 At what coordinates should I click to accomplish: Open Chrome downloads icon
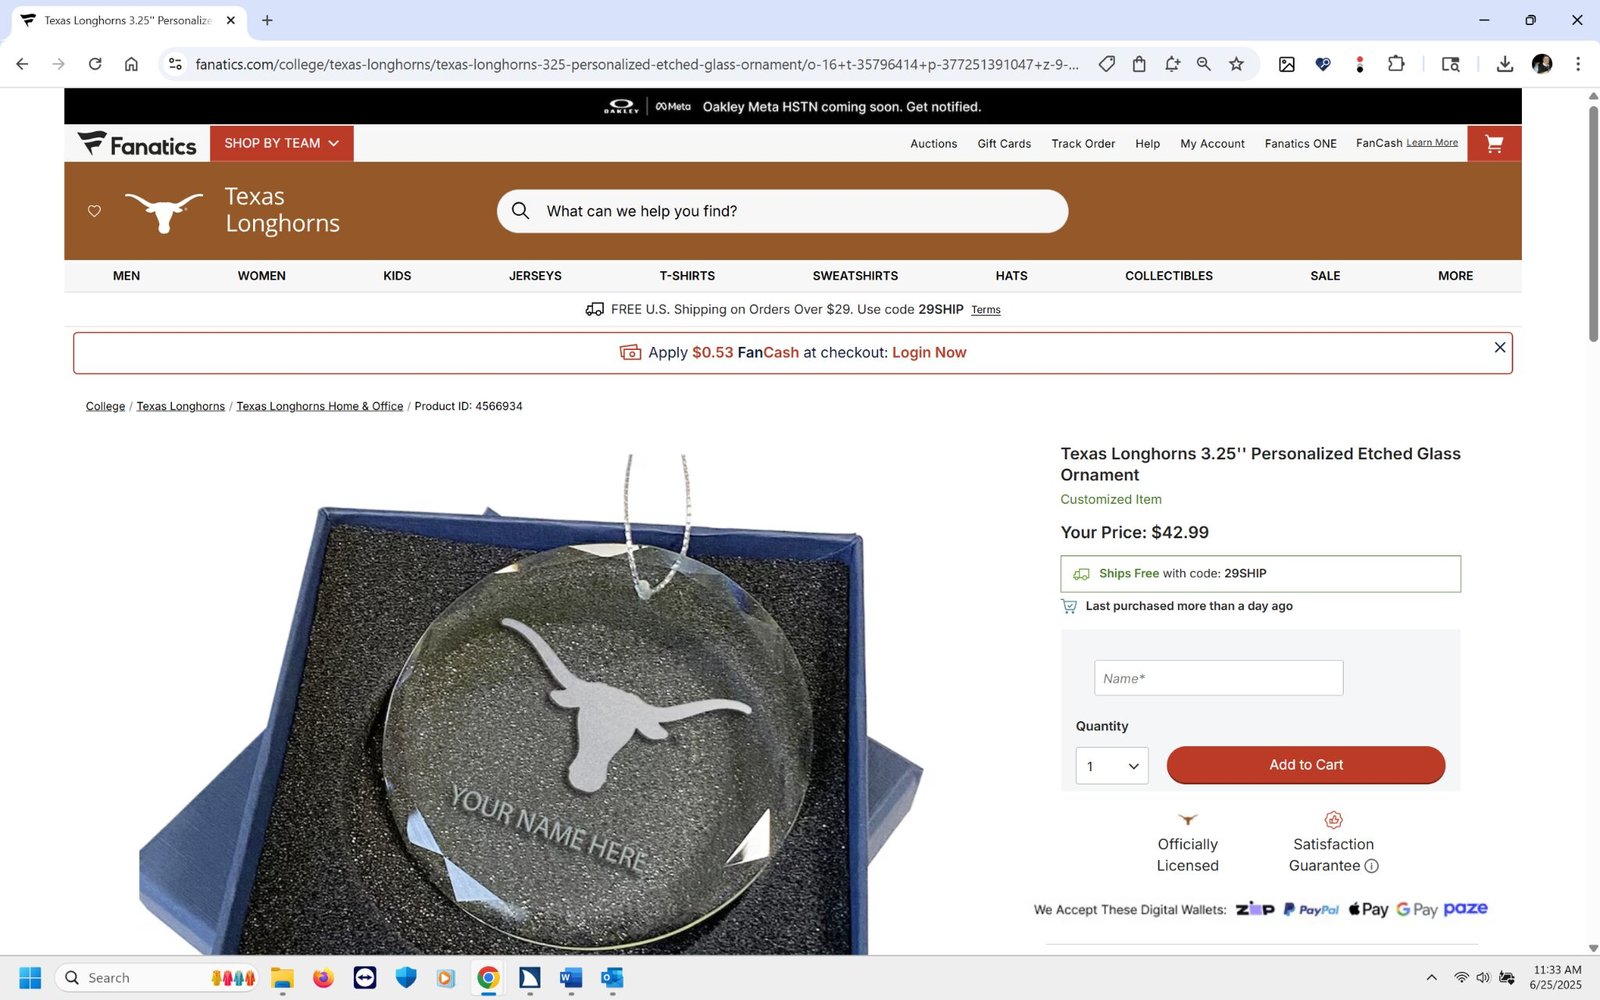pyautogui.click(x=1504, y=64)
